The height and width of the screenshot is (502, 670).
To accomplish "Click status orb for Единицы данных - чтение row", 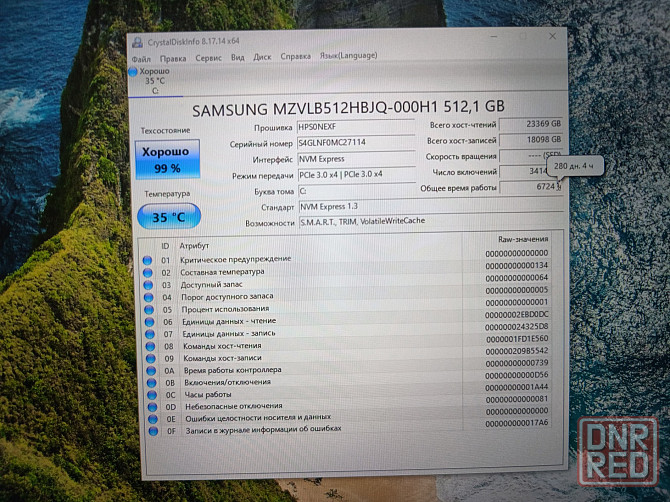I will coord(150,322).
